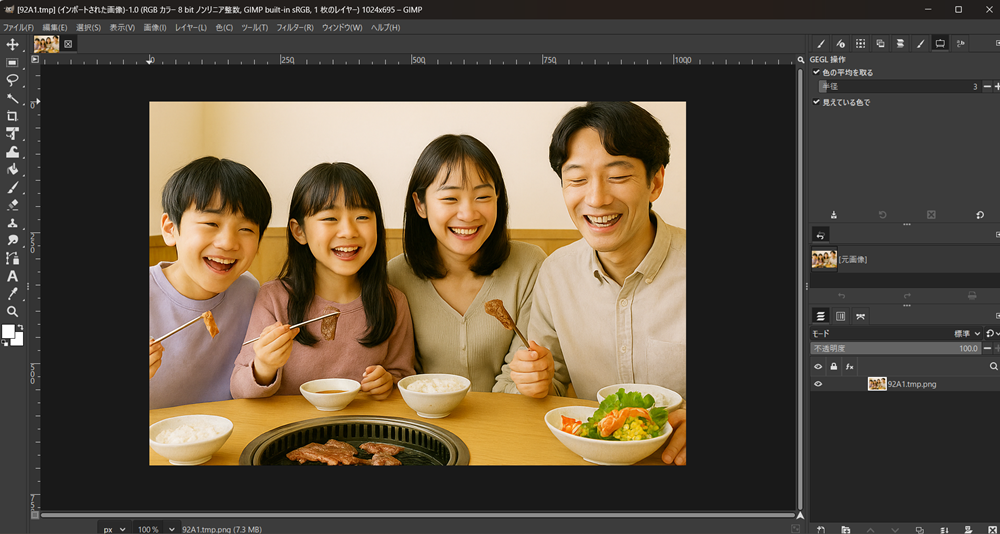
Task: Open the Gradients tab in top dock
Action: [900, 43]
